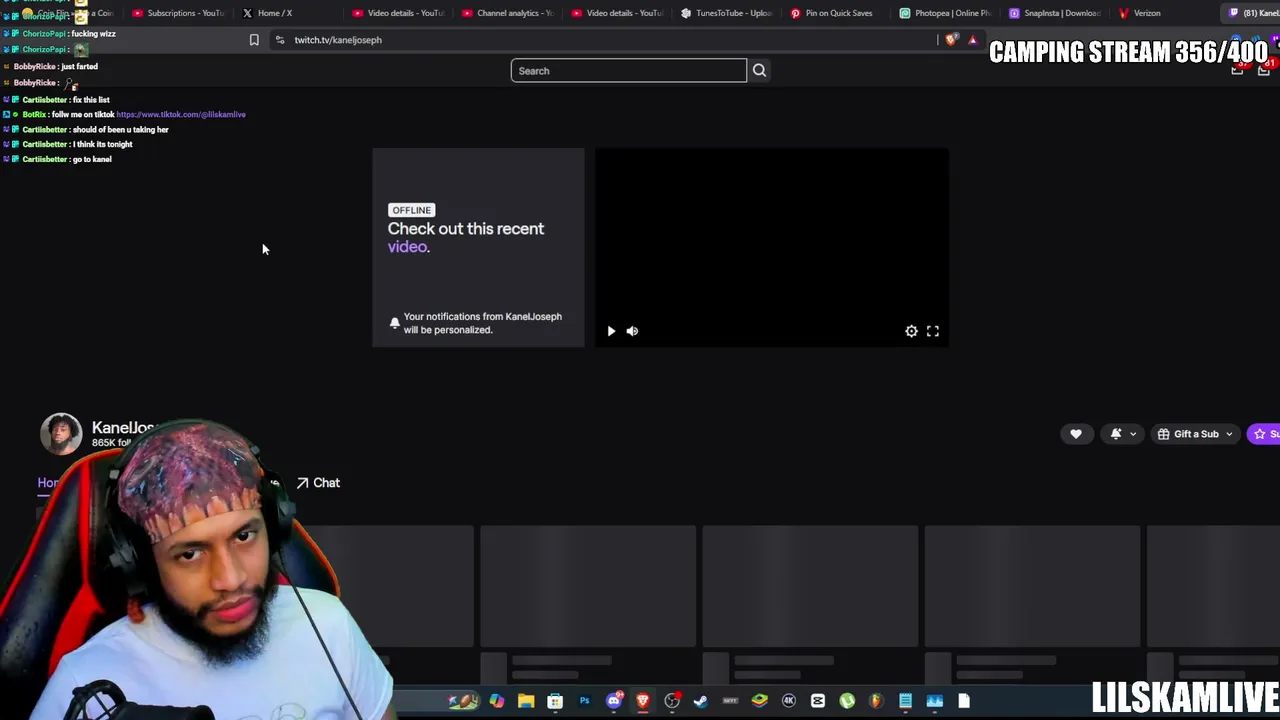This screenshot has width=1280, height=720.
Task: Switch to the Verizon browser tab
Action: pos(1140,13)
